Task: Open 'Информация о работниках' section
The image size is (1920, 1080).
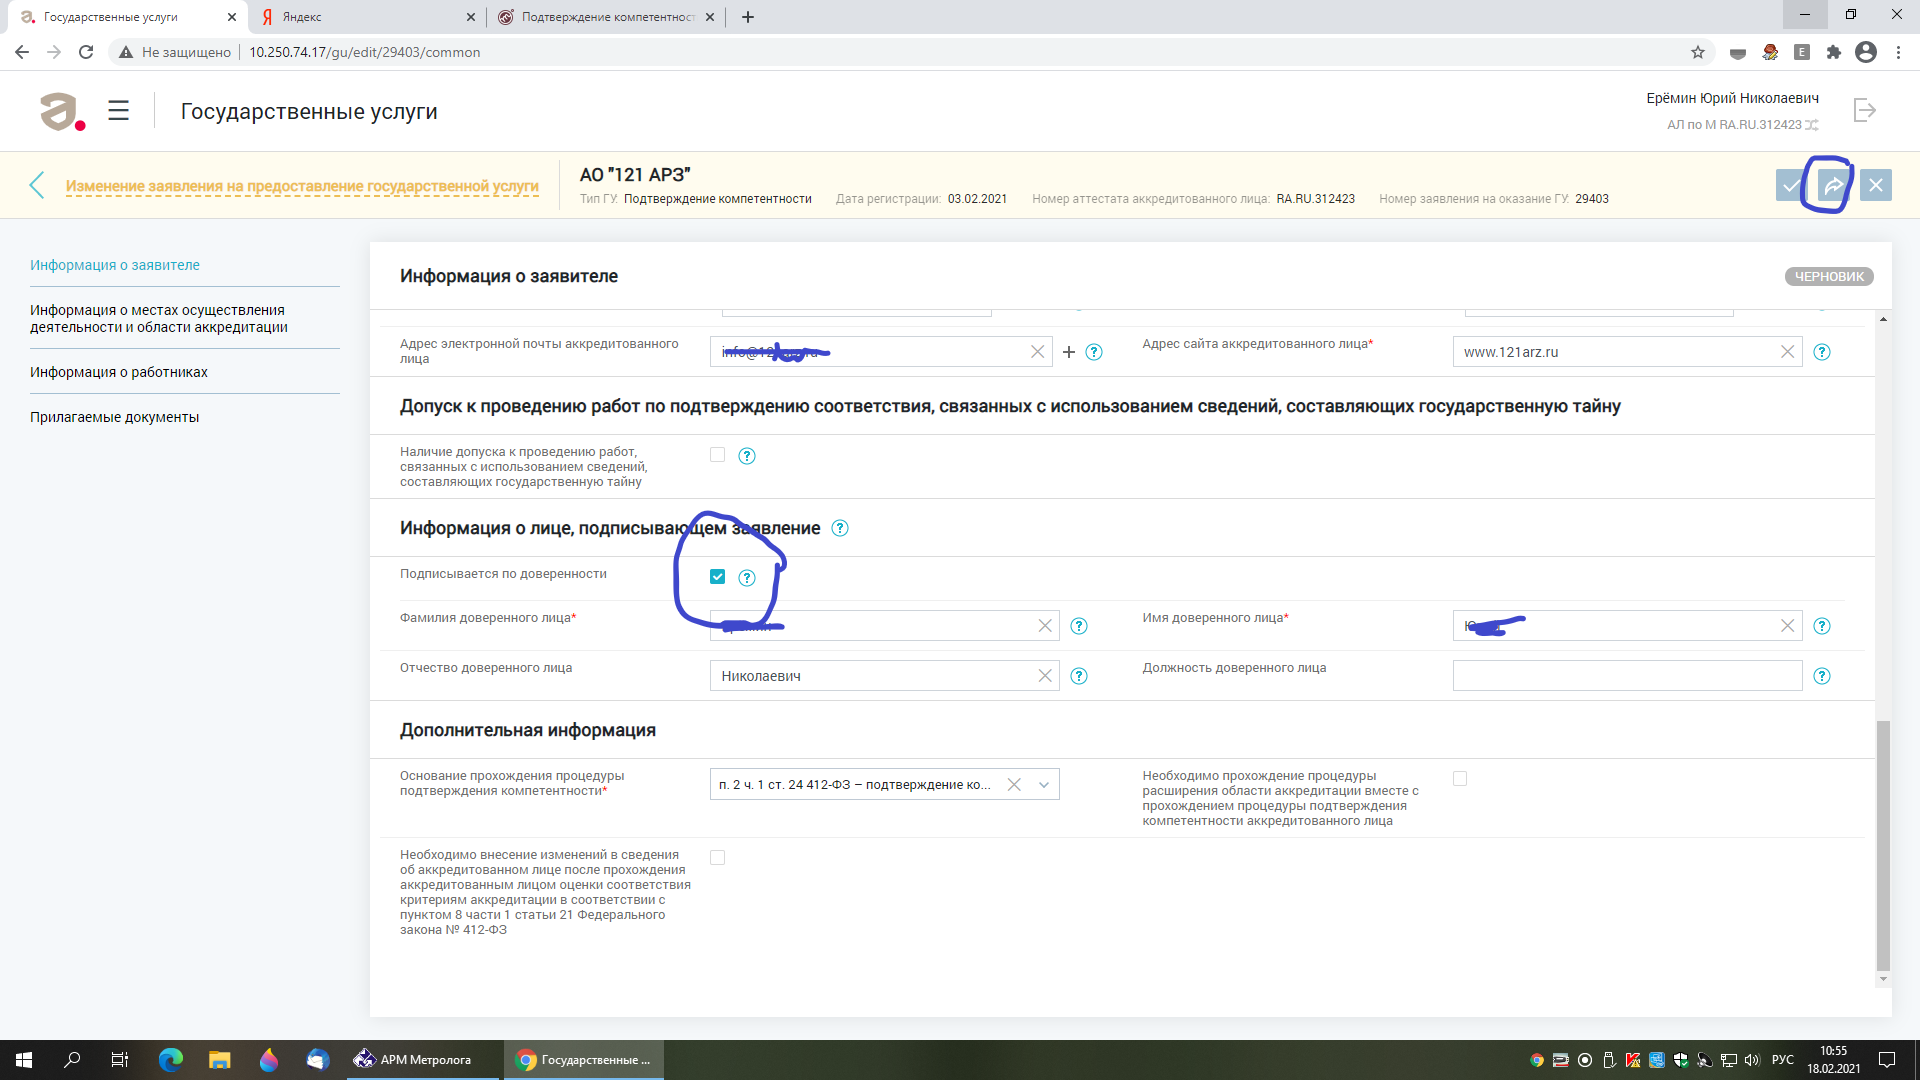Action: (119, 372)
